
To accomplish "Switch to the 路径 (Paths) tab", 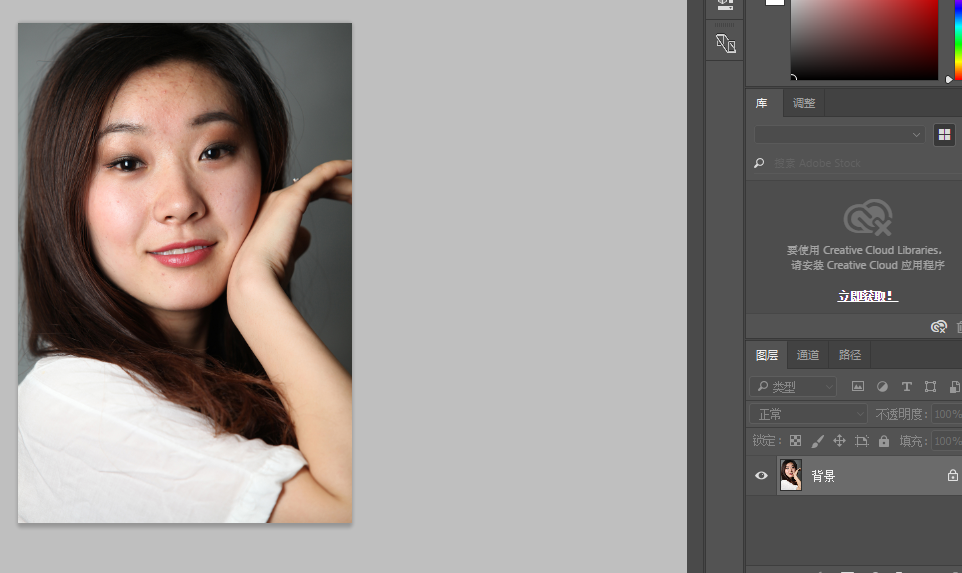I will point(850,355).
